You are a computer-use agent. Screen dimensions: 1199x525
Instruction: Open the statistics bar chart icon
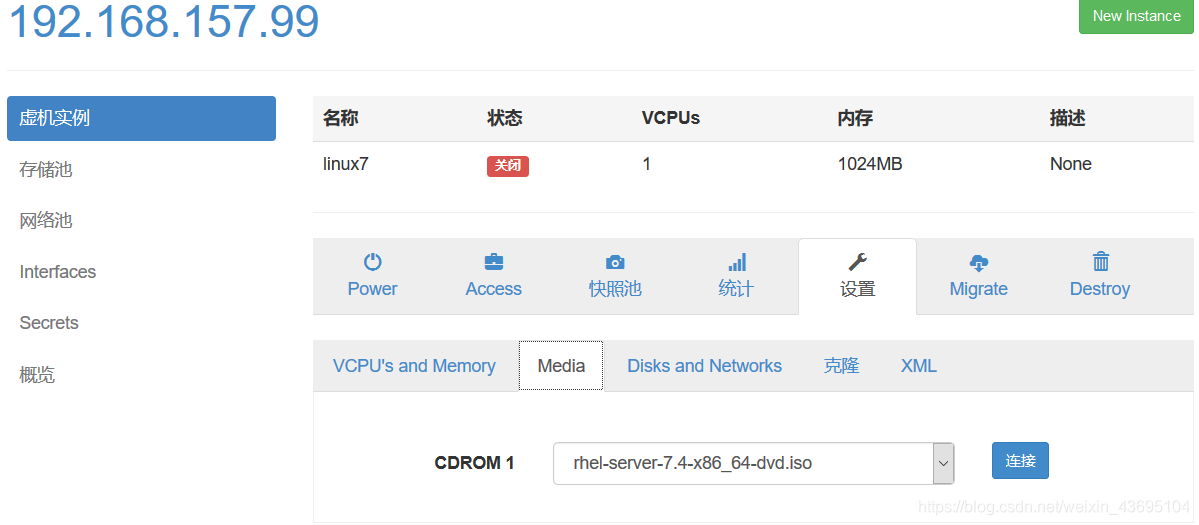pos(736,263)
